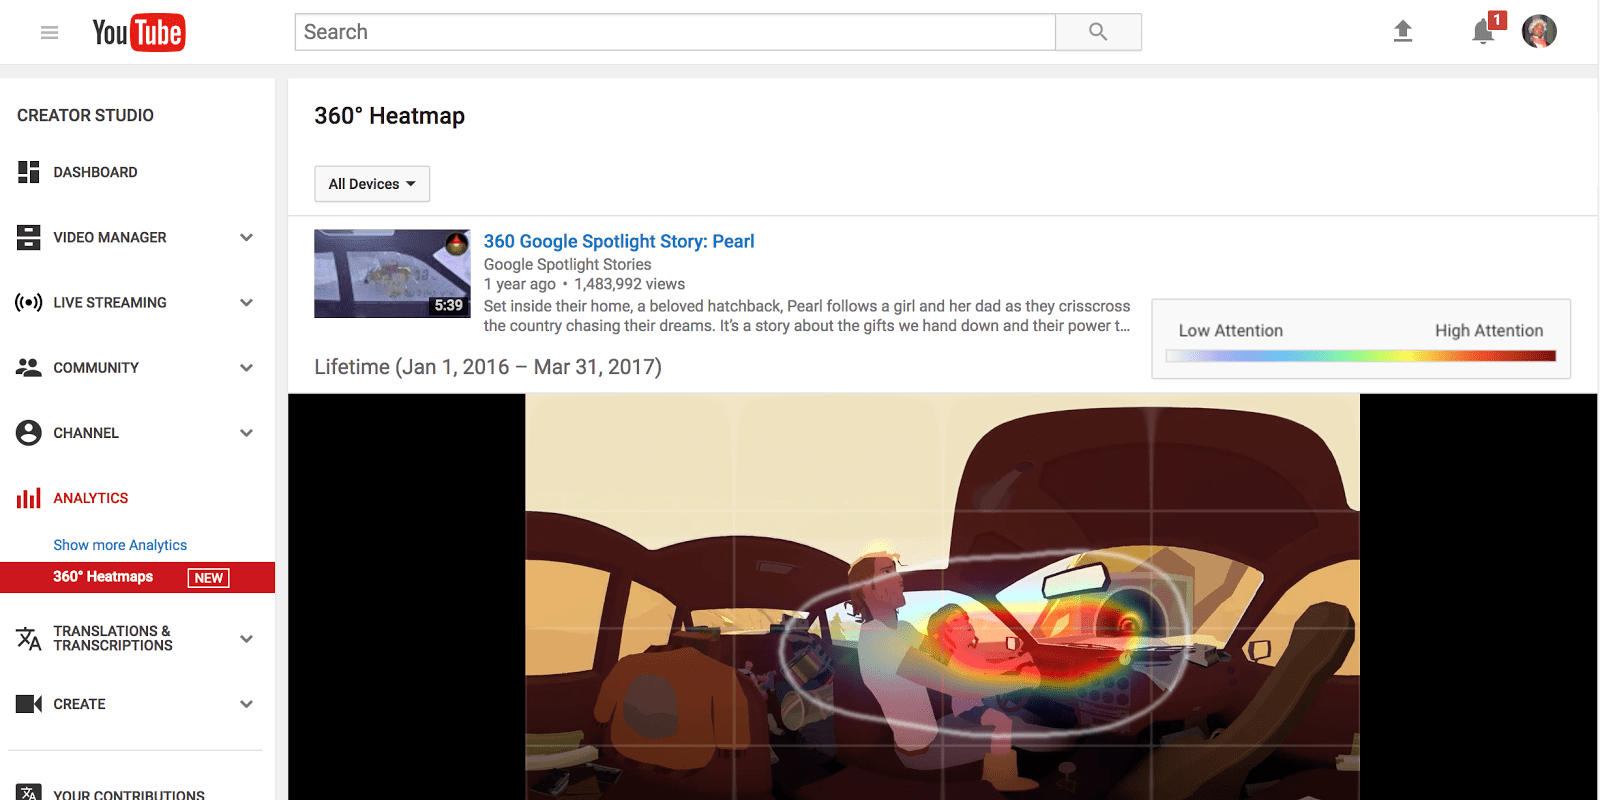Expand the Channel section chevron
The image size is (1600, 800).
246,433
